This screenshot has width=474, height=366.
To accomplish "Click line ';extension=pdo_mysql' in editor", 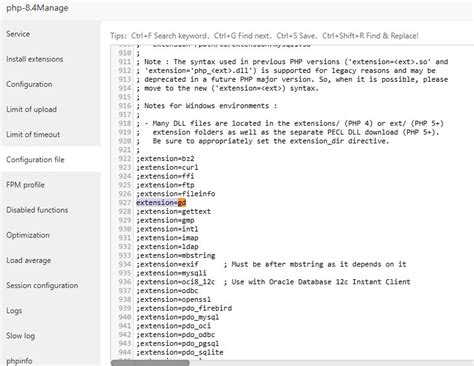I will click(178, 317).
